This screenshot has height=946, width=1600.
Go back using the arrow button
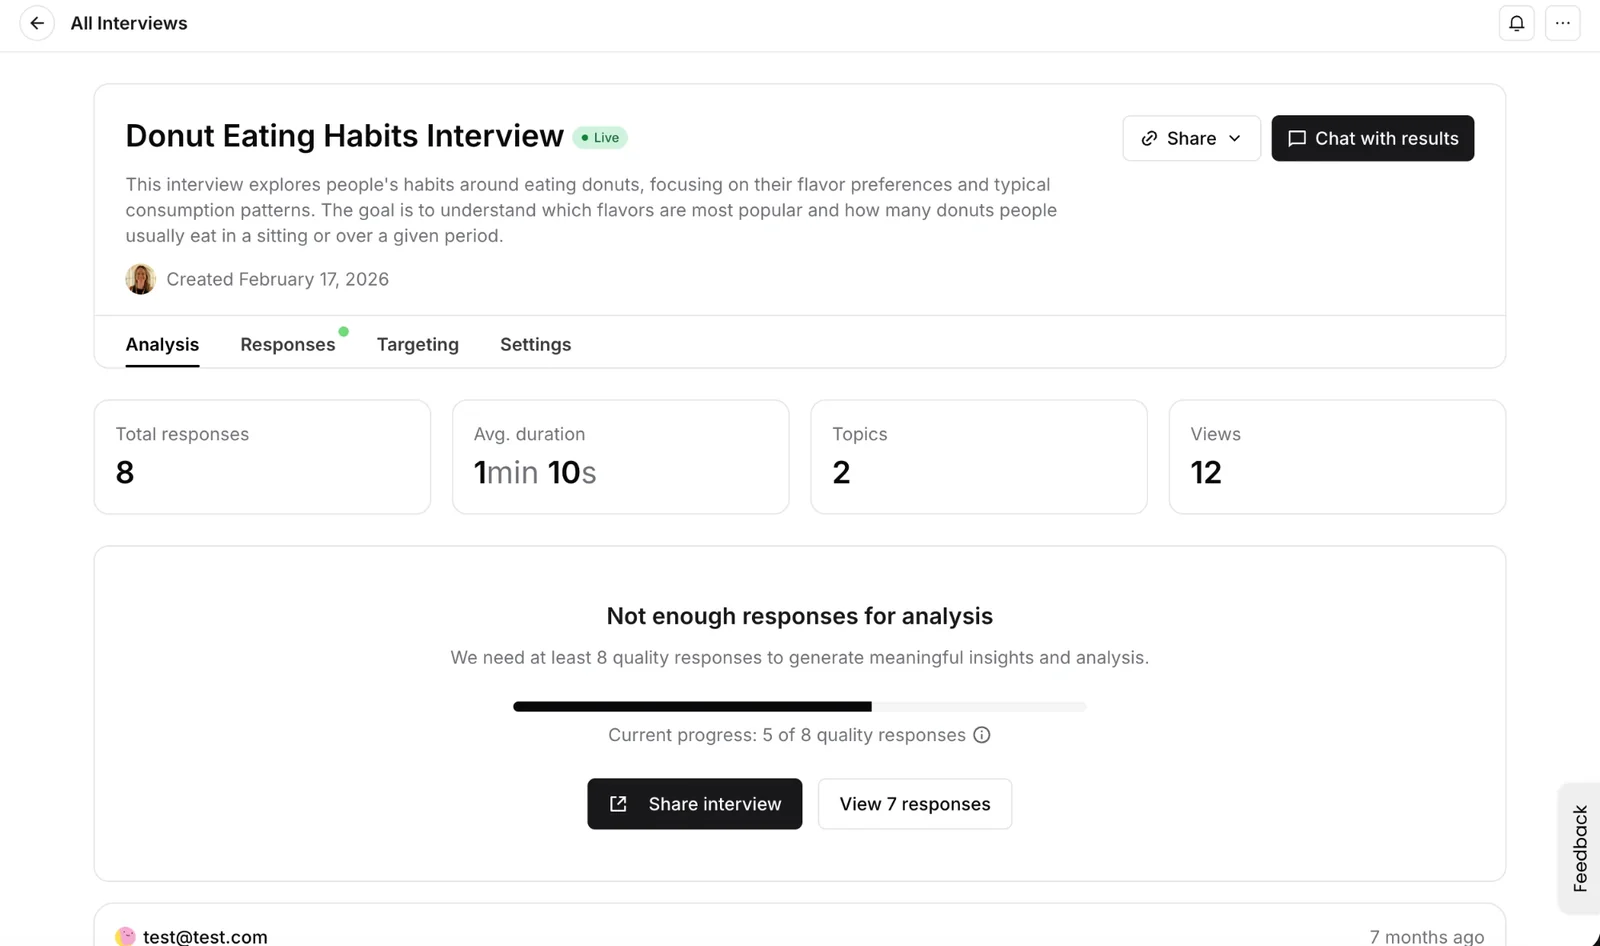click(37, 23)
